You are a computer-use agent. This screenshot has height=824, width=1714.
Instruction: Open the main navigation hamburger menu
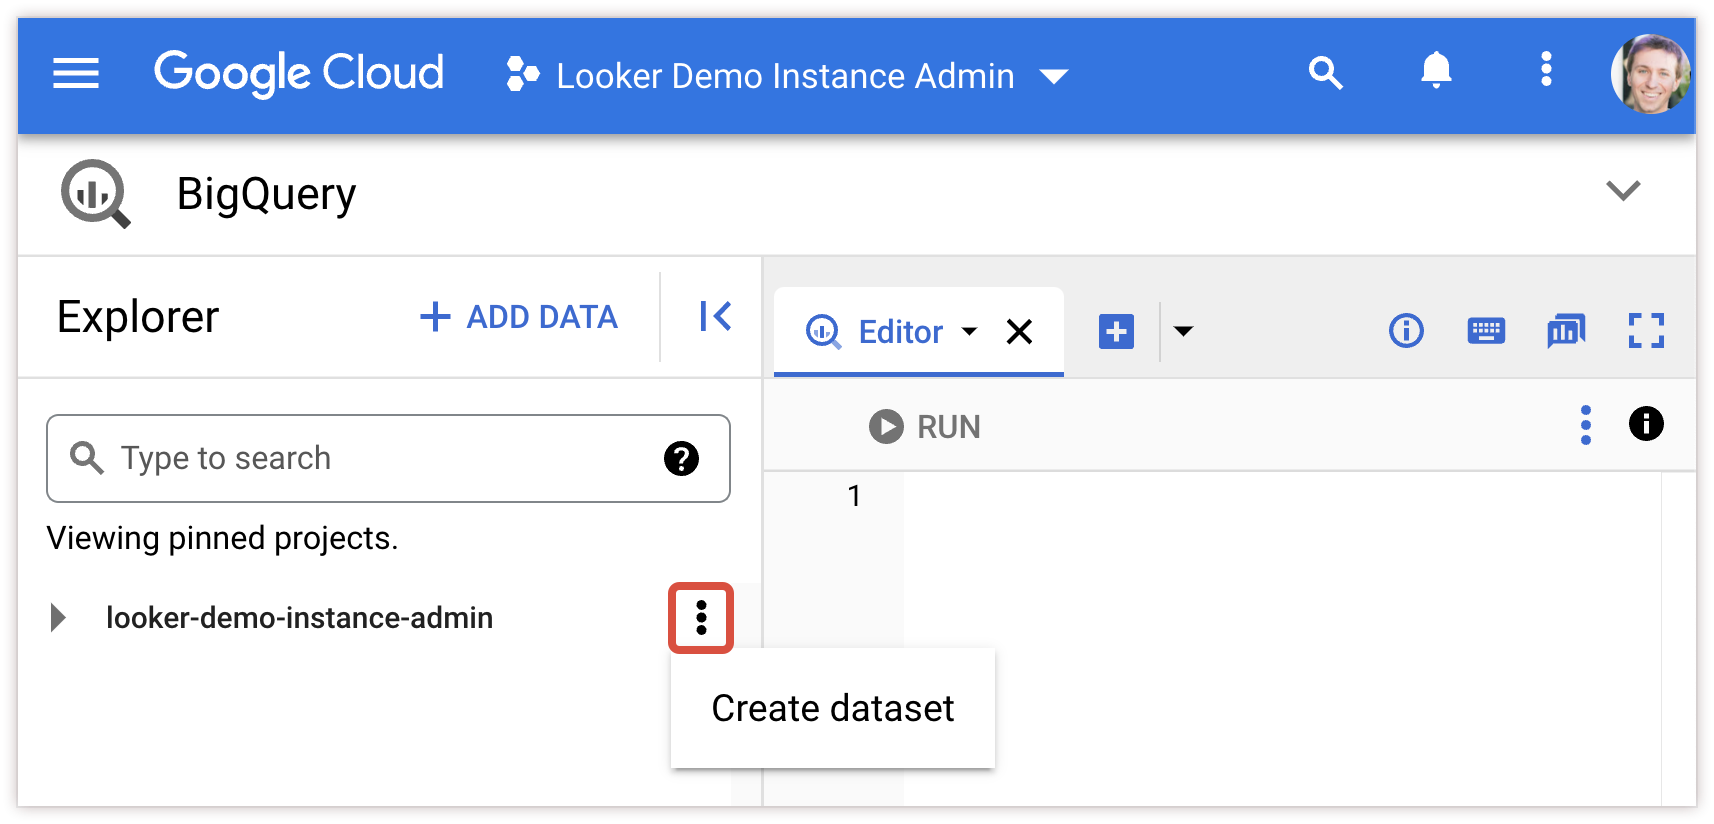(x=75, y=73)
